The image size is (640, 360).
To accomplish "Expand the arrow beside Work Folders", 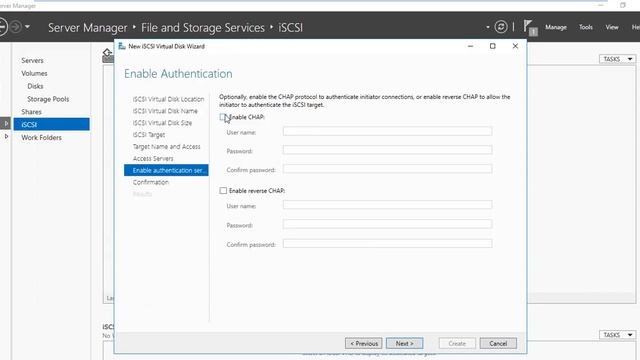I will tap(6, 136).
